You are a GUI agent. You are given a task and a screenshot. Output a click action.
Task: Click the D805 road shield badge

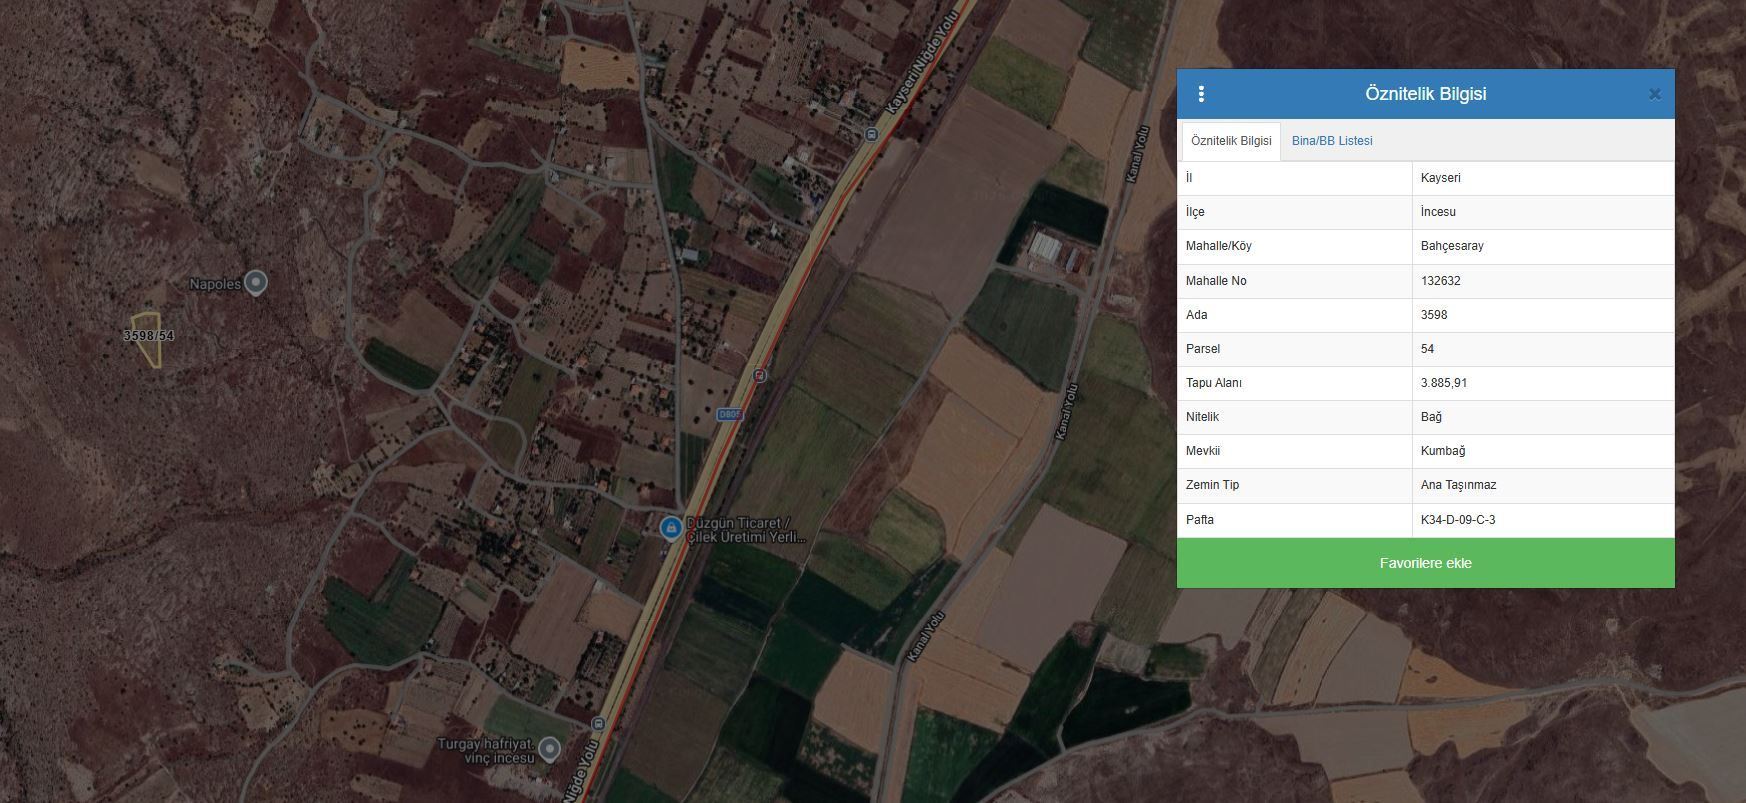tap(731, 414)
